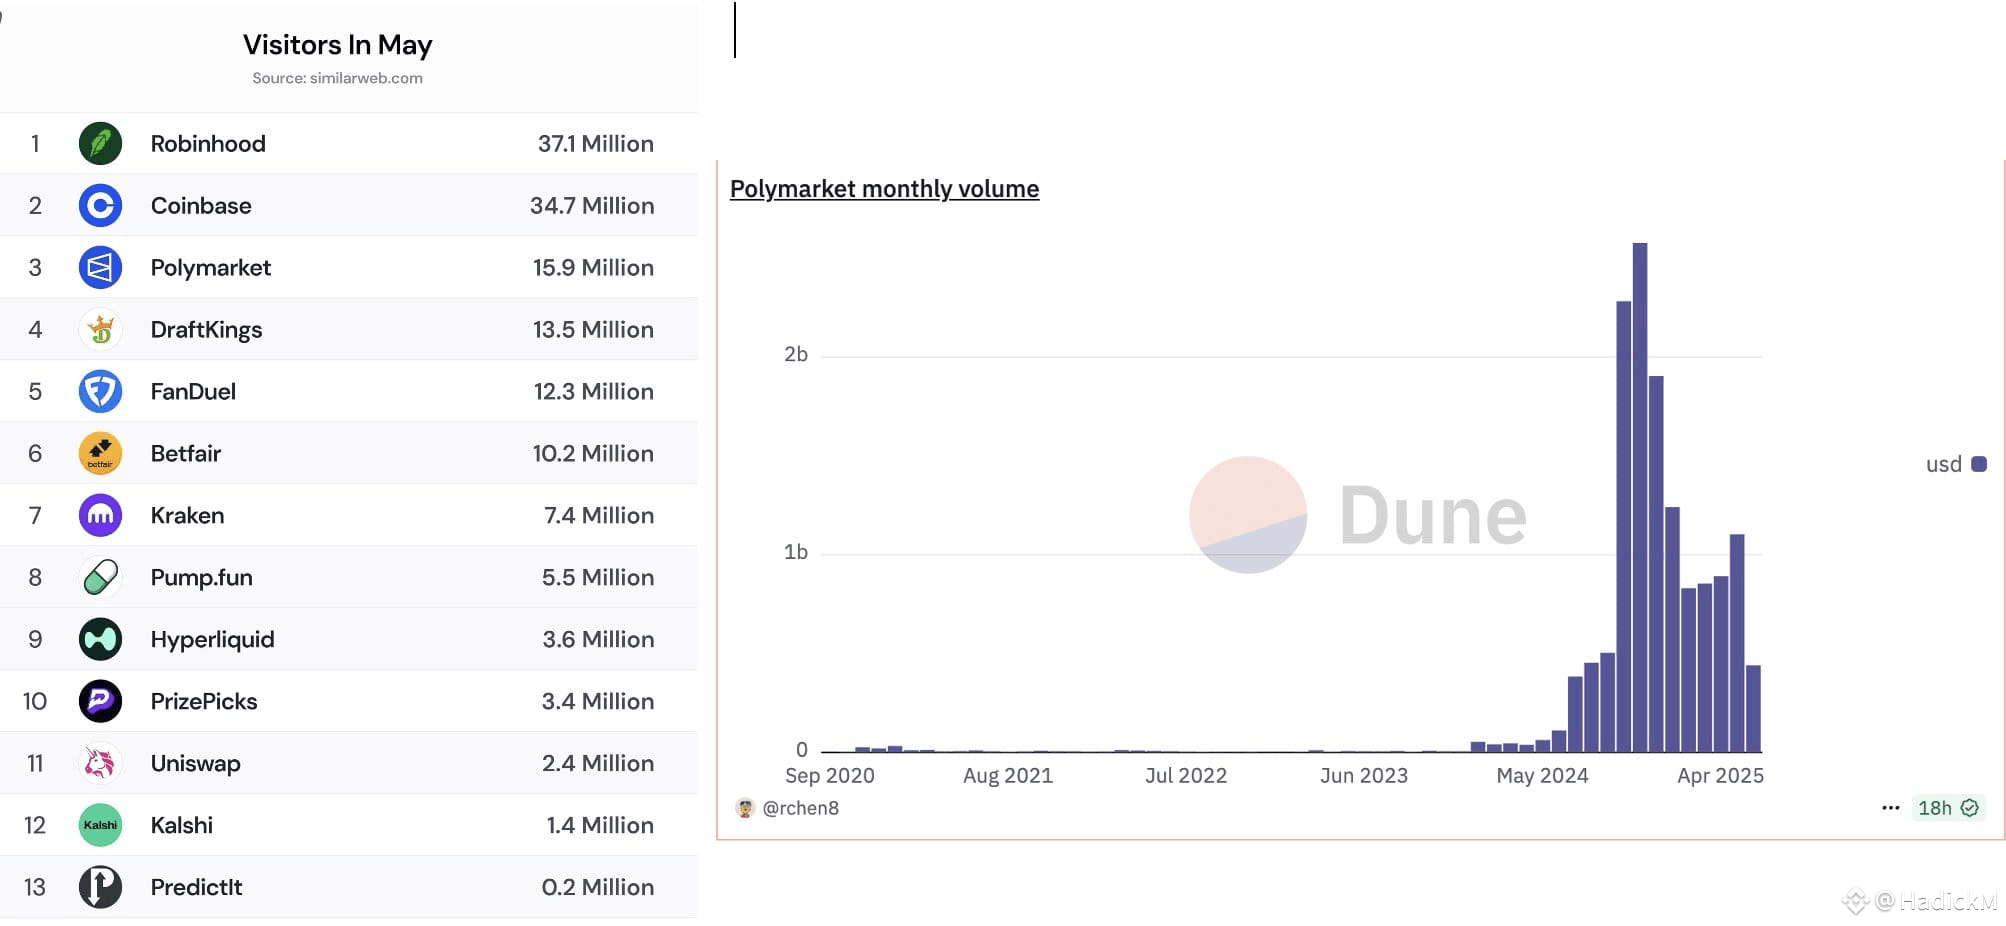Click the usd legend label
The height and width of the screenshot is (926, 2006).
click(1944, 464)
